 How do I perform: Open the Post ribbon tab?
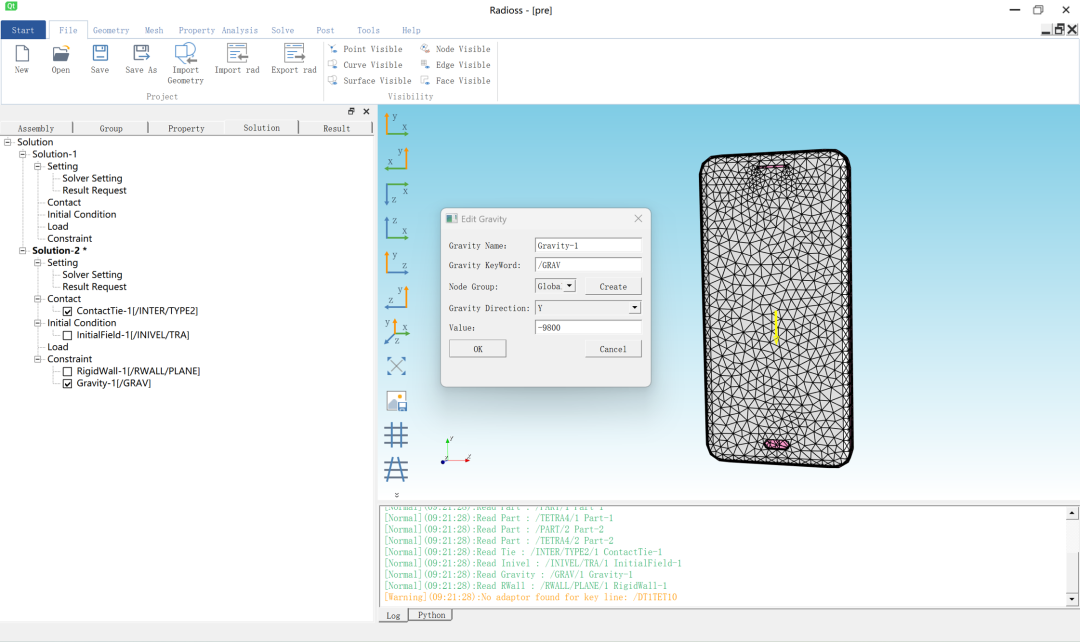[x=325, y=30]
